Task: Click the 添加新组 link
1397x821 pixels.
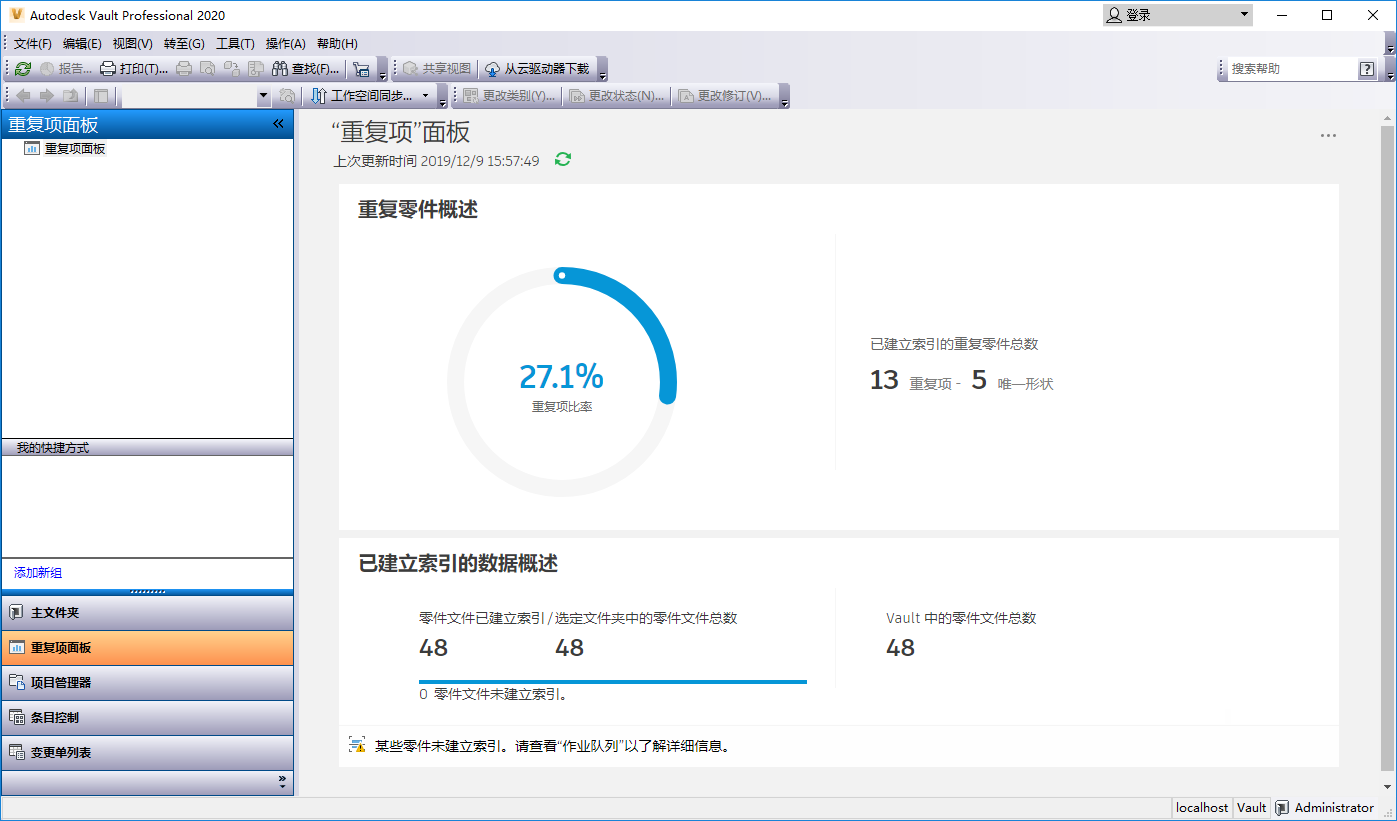Action: coord(38,573)
